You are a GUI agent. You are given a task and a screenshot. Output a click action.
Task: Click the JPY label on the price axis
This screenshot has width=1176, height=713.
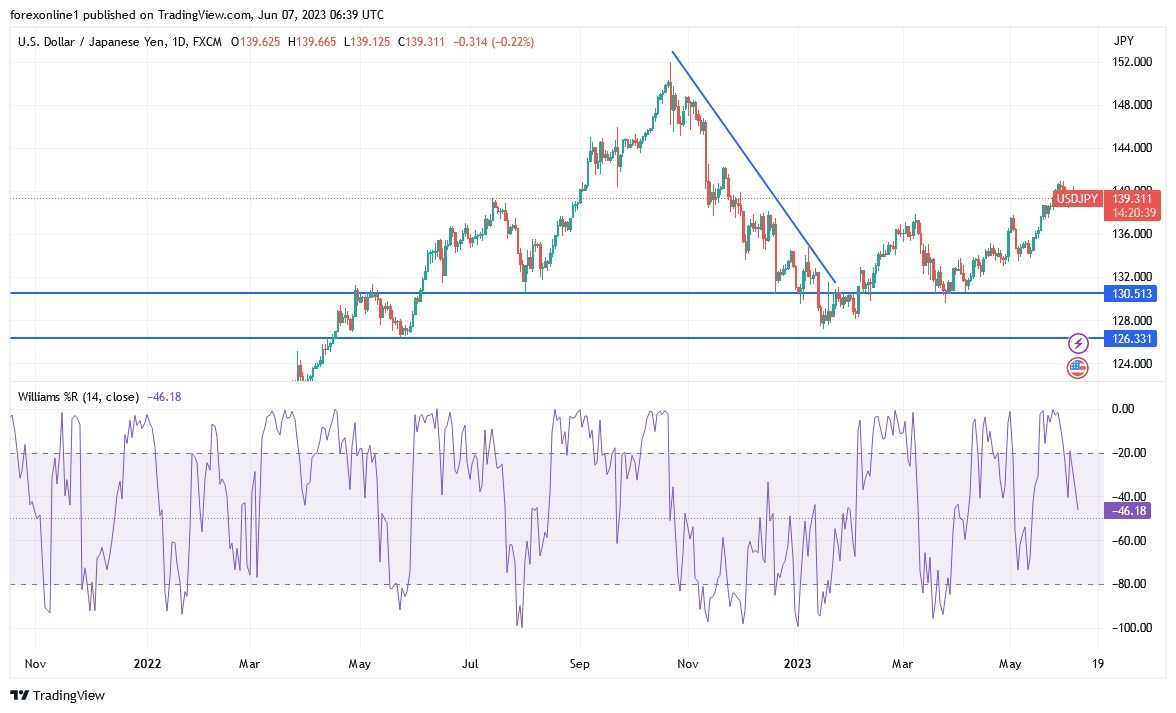pyautogui.click(x=1124, y=41)
